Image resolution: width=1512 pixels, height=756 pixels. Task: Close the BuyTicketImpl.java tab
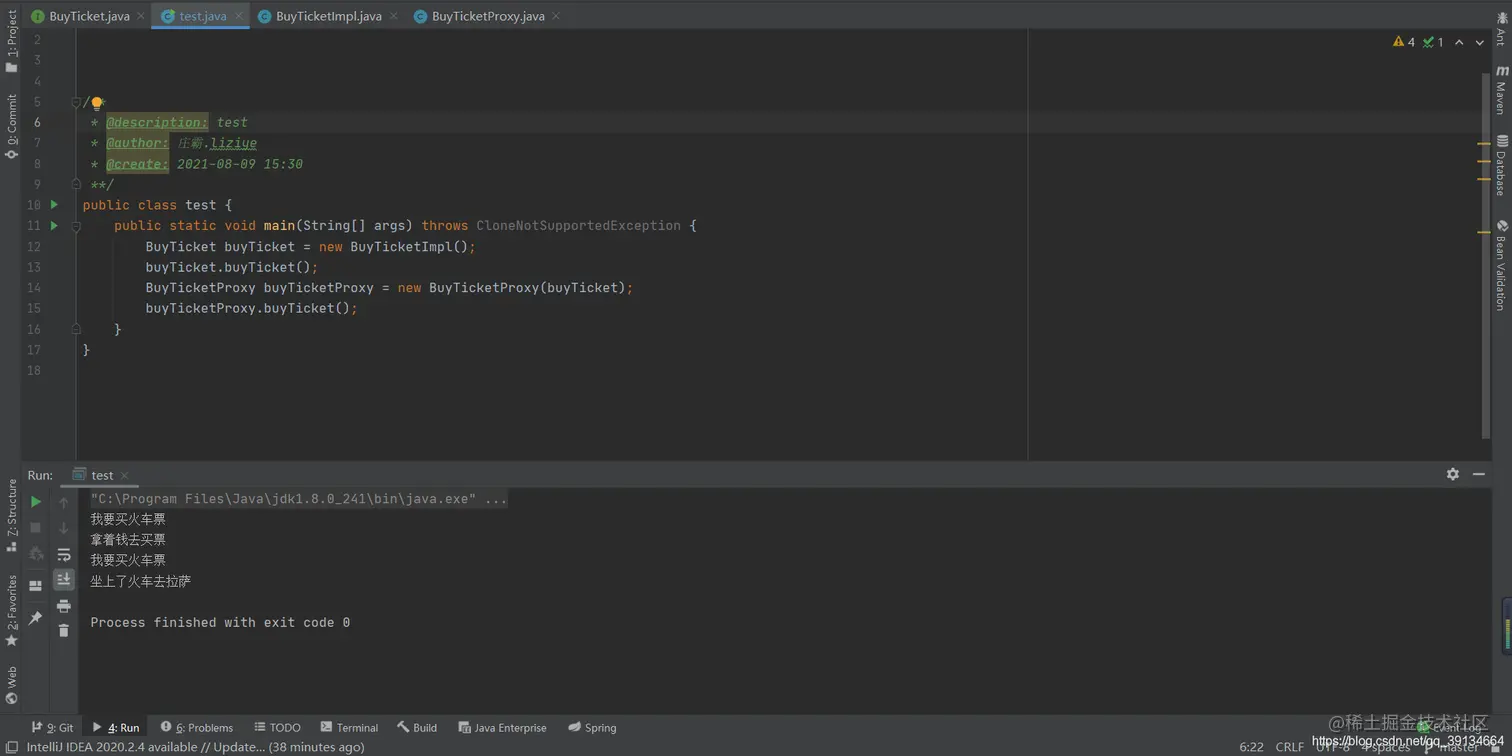[x=393, y=16]
